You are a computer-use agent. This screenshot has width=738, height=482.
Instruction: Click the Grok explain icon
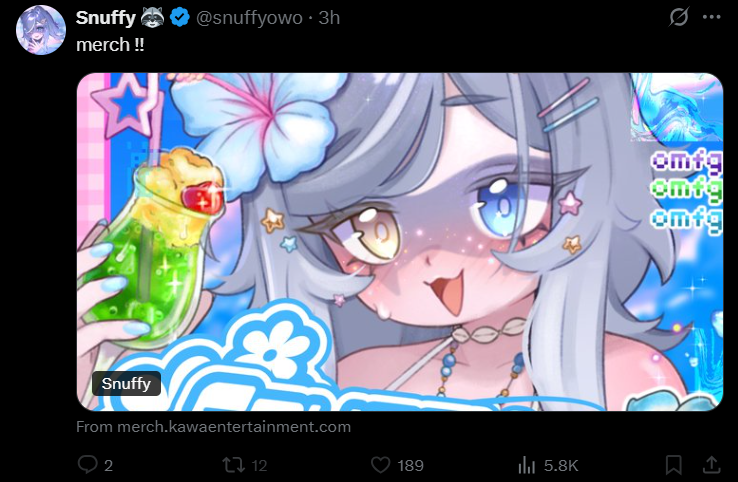click(x=679, y=17)
